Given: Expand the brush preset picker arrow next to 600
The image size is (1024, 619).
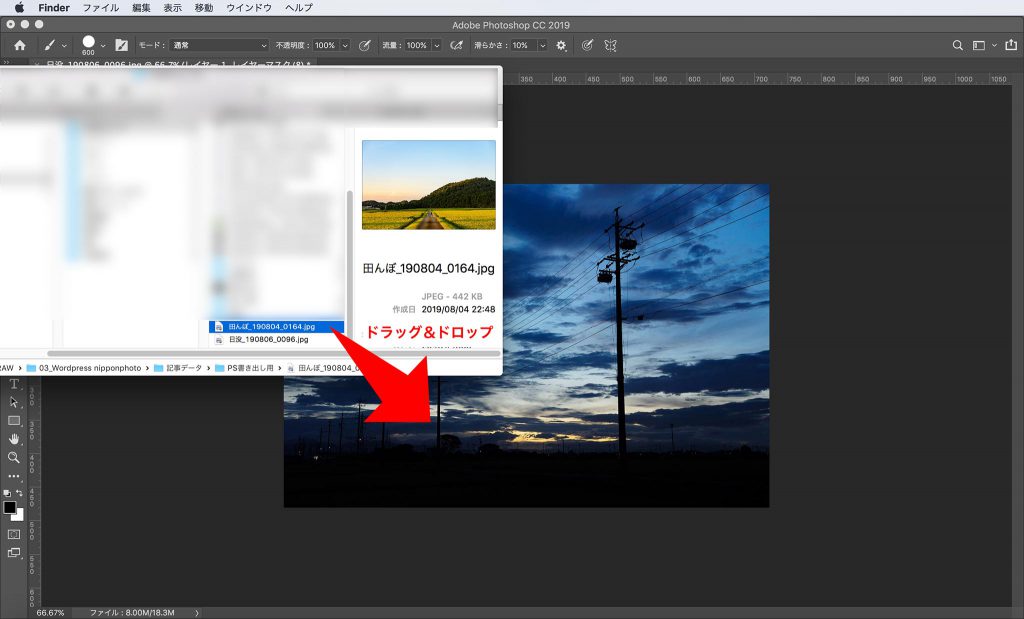Looking at the screenshot, I should [103, 46].
